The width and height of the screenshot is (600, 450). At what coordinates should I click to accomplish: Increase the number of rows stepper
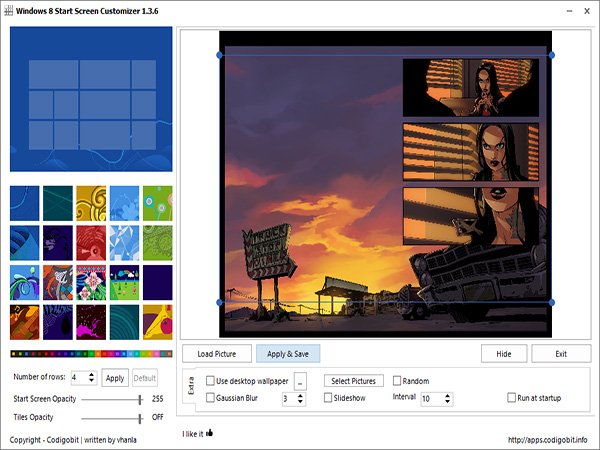tap(91, 375)
